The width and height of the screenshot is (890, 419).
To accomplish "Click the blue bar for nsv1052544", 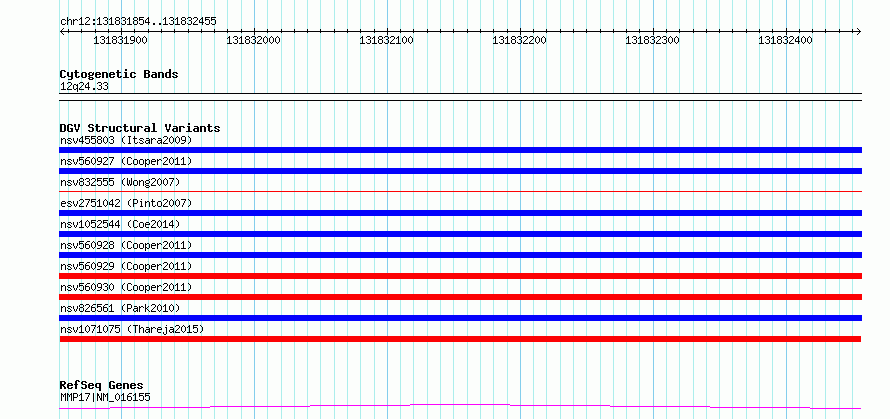I will (460, 234).
